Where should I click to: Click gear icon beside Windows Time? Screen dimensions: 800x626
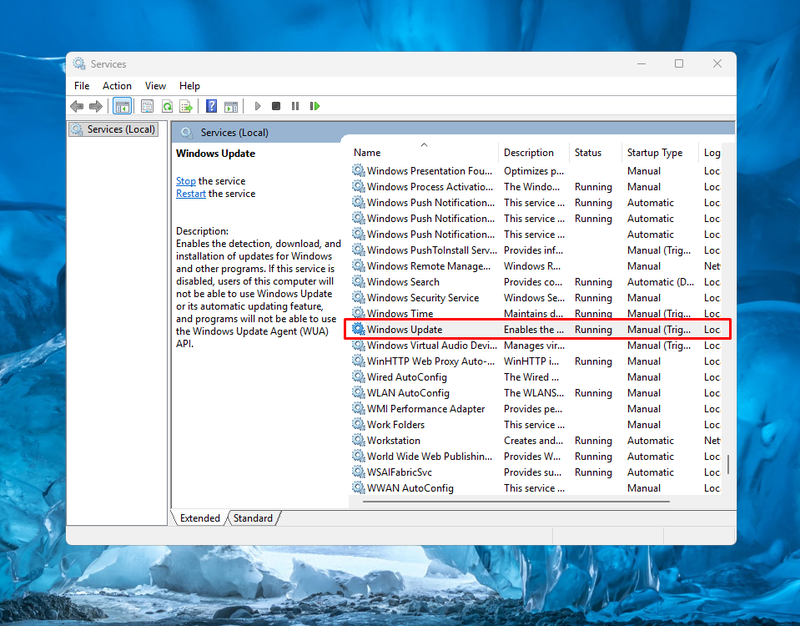(x=359, y=313)
